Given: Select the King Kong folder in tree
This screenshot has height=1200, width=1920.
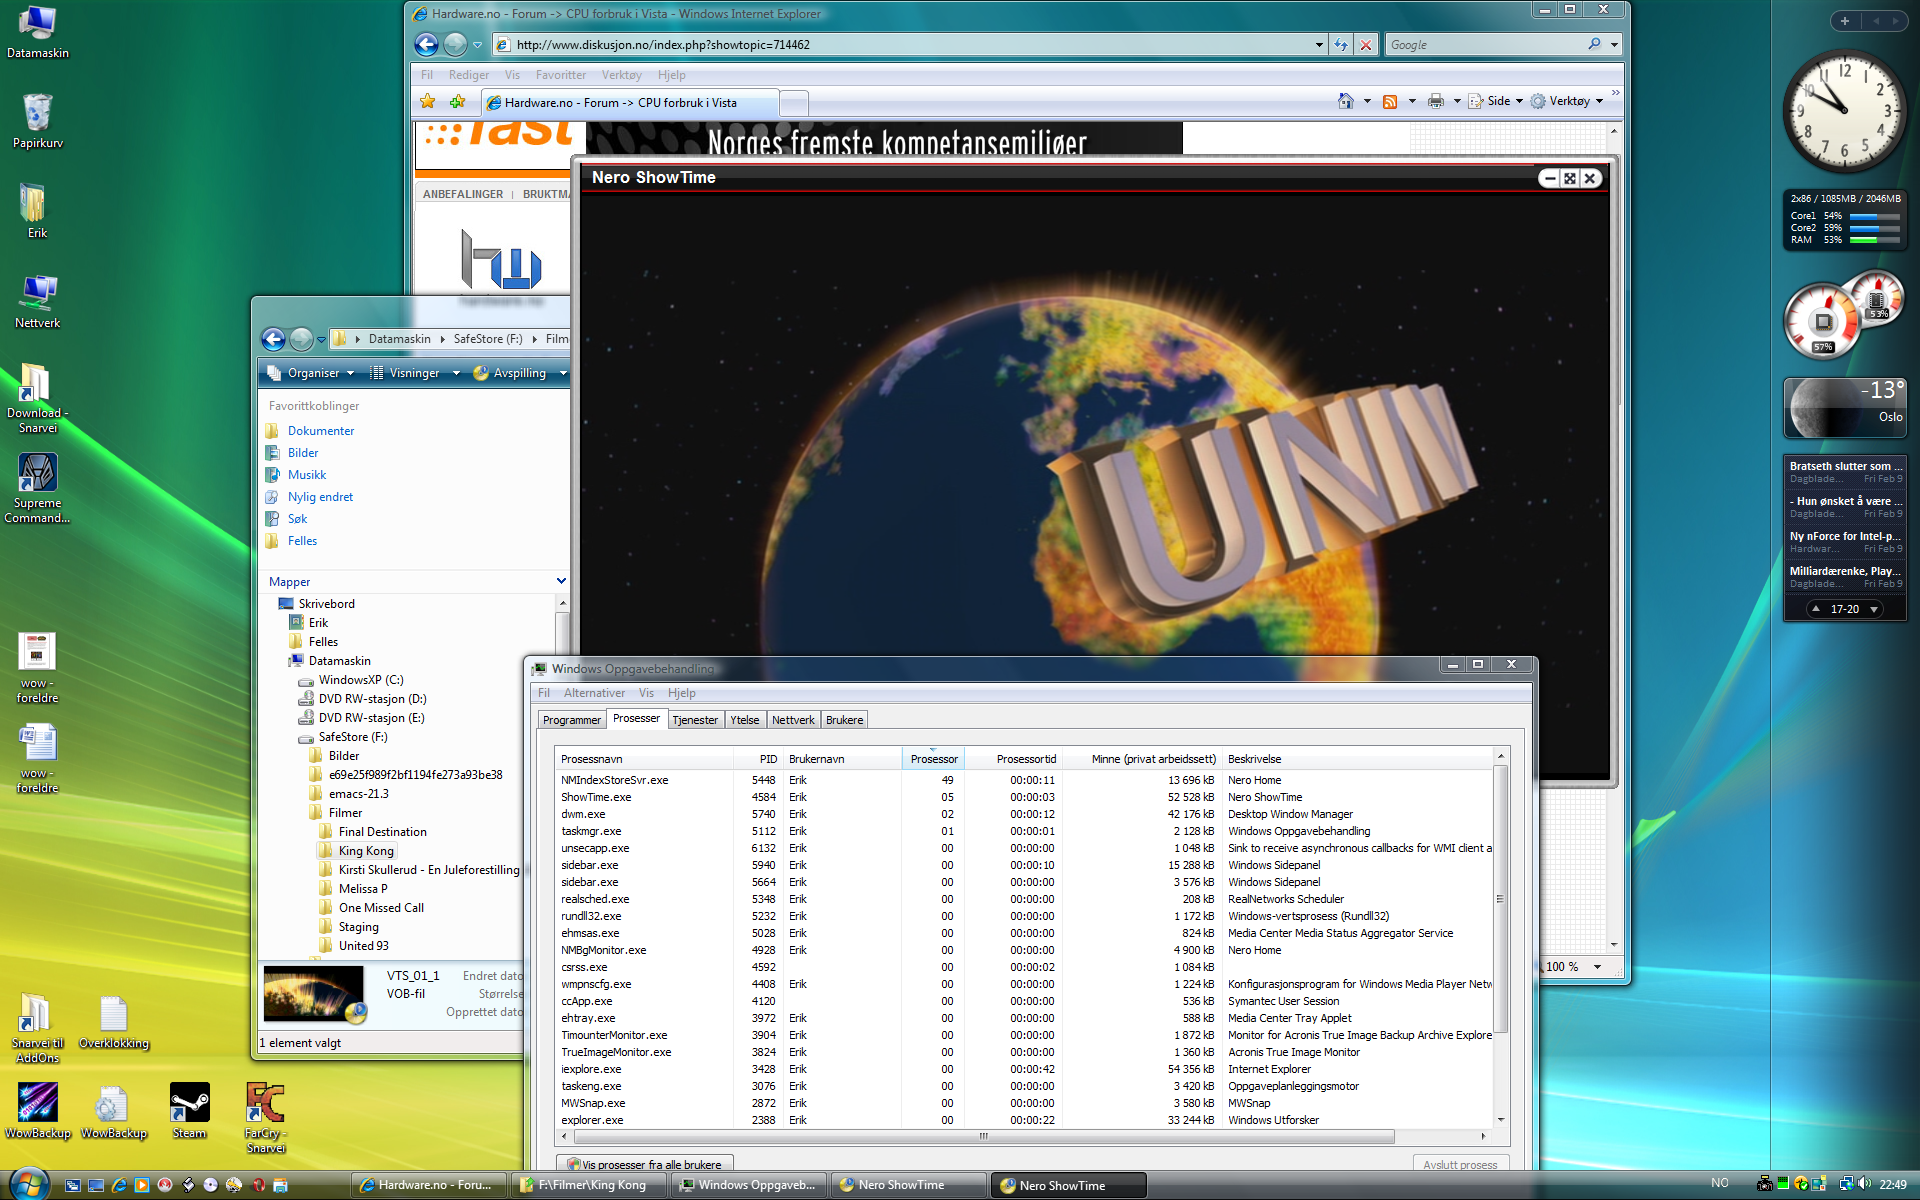Looking at the screenshot, I should click(x=366, y=851).
